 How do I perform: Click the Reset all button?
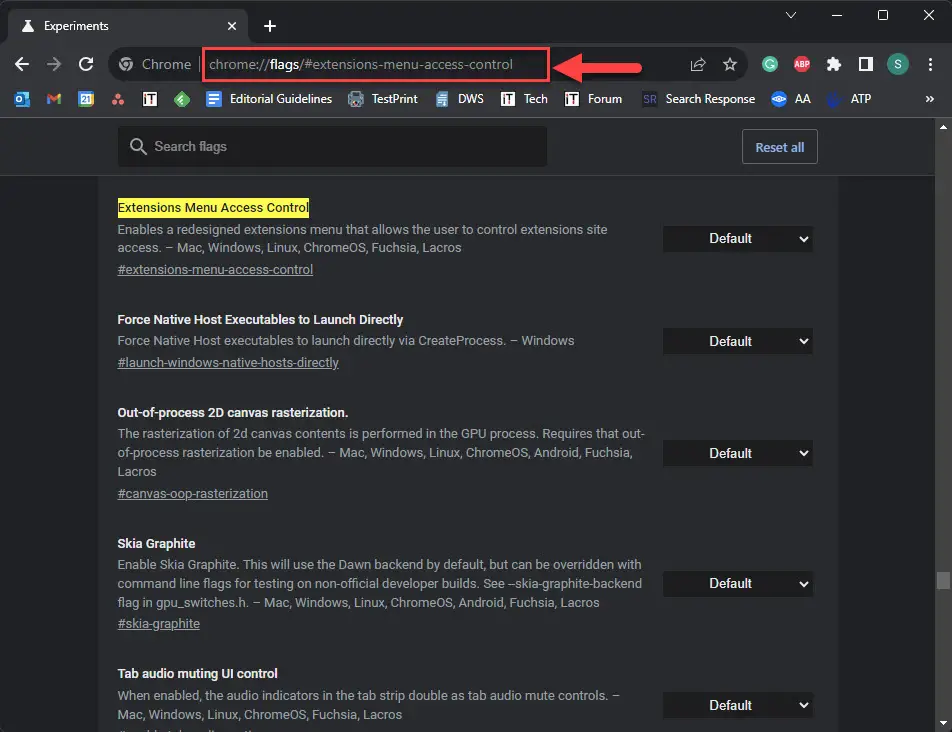(779, 147)
